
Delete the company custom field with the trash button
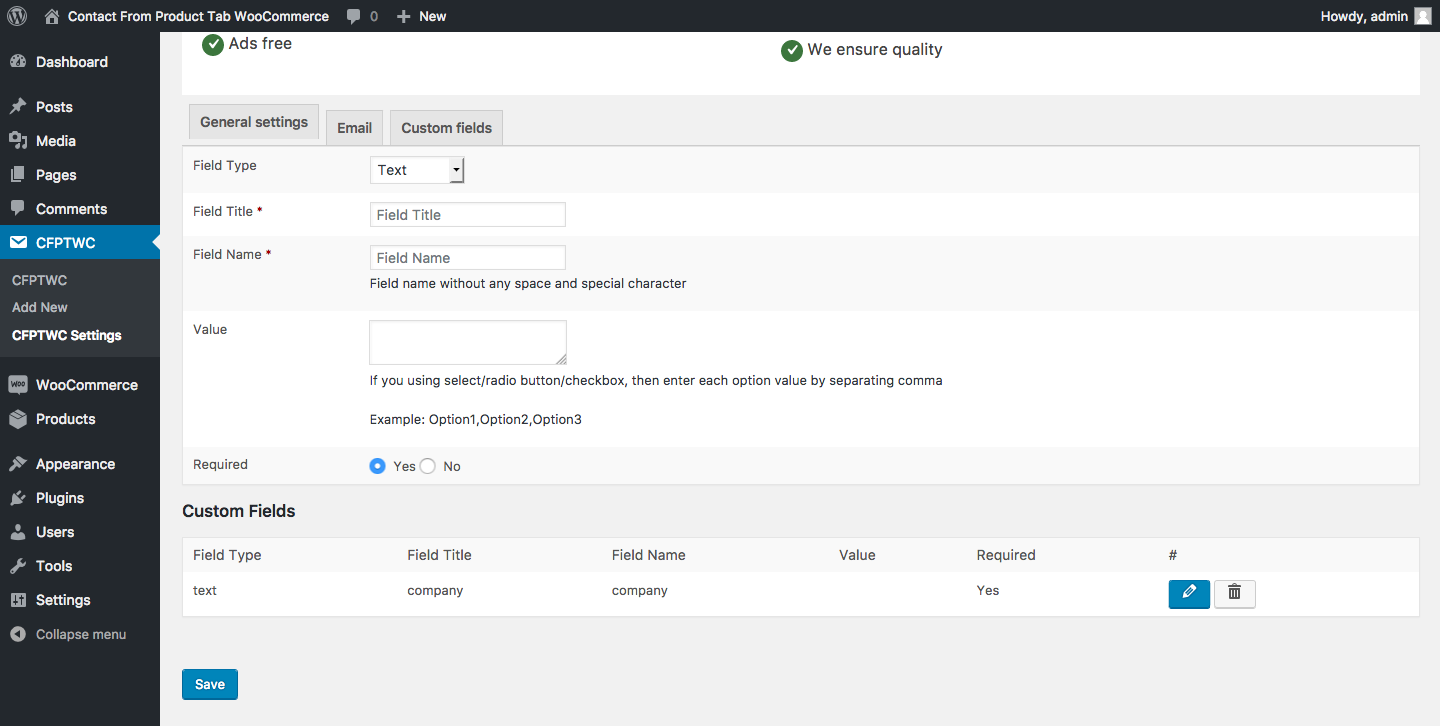click(1235, 594)
